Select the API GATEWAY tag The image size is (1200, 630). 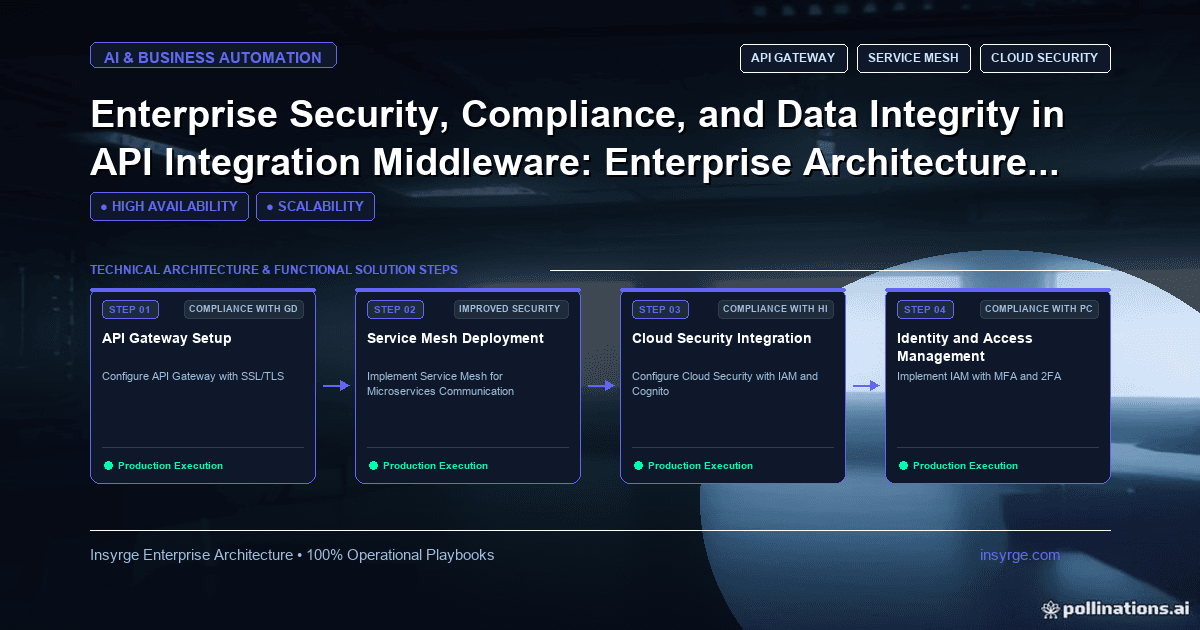coord(793,58)
